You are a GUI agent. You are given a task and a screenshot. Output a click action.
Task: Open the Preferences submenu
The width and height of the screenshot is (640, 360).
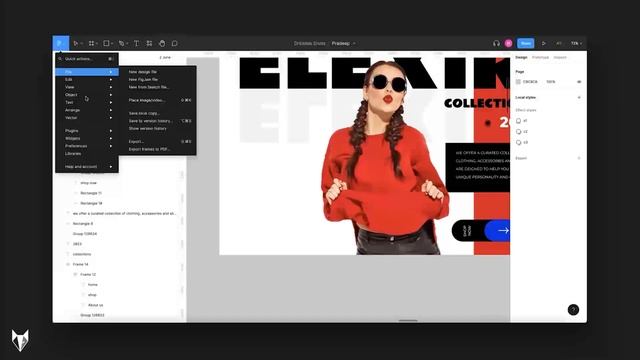(87, 146)
